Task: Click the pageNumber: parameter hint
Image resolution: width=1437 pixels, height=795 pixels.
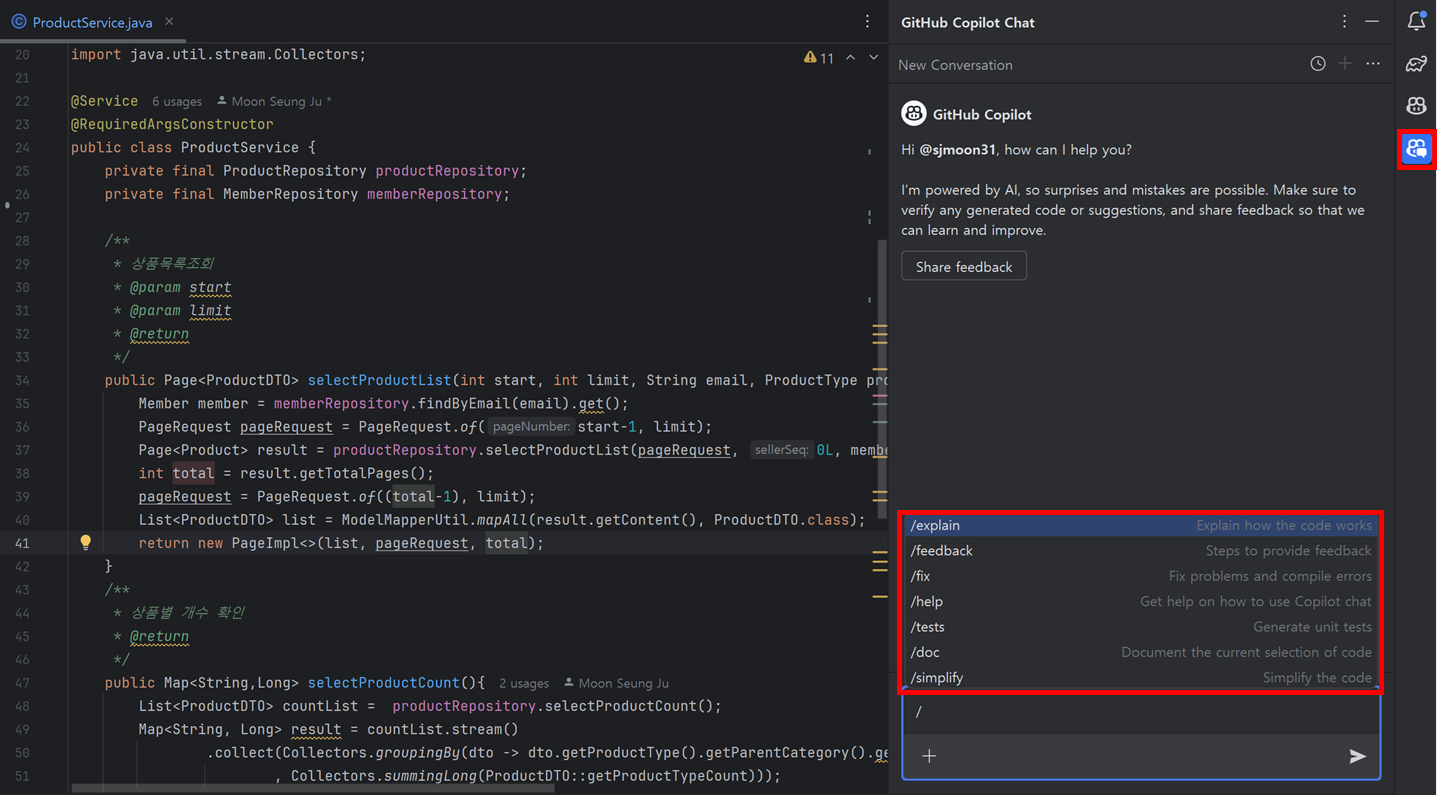Action: (532, 427)
